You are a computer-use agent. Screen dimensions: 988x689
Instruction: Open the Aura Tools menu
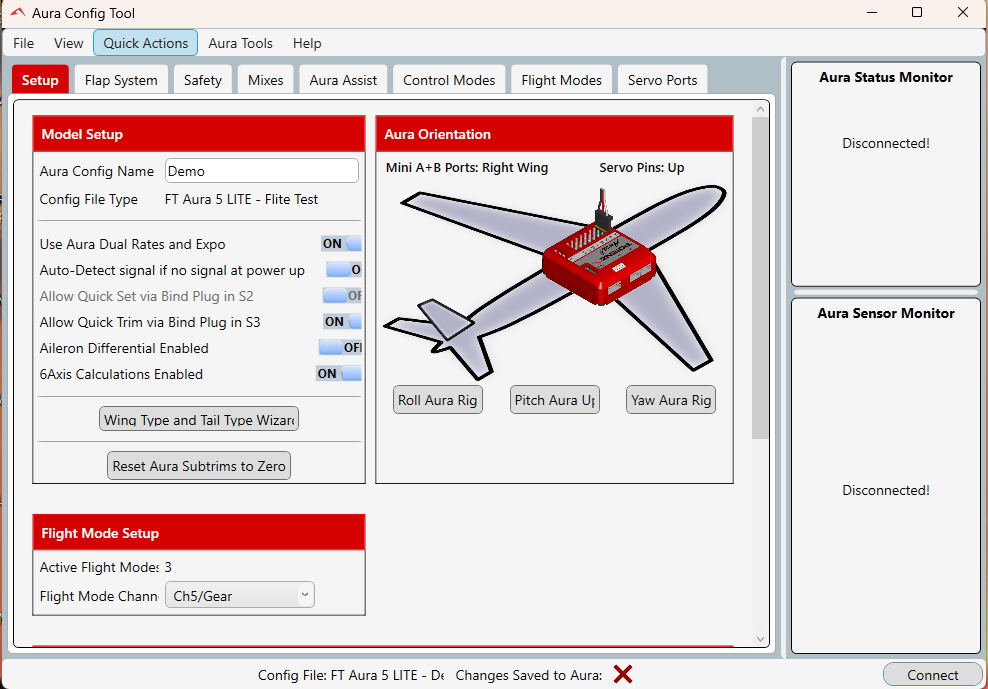(x=240, y=43)
